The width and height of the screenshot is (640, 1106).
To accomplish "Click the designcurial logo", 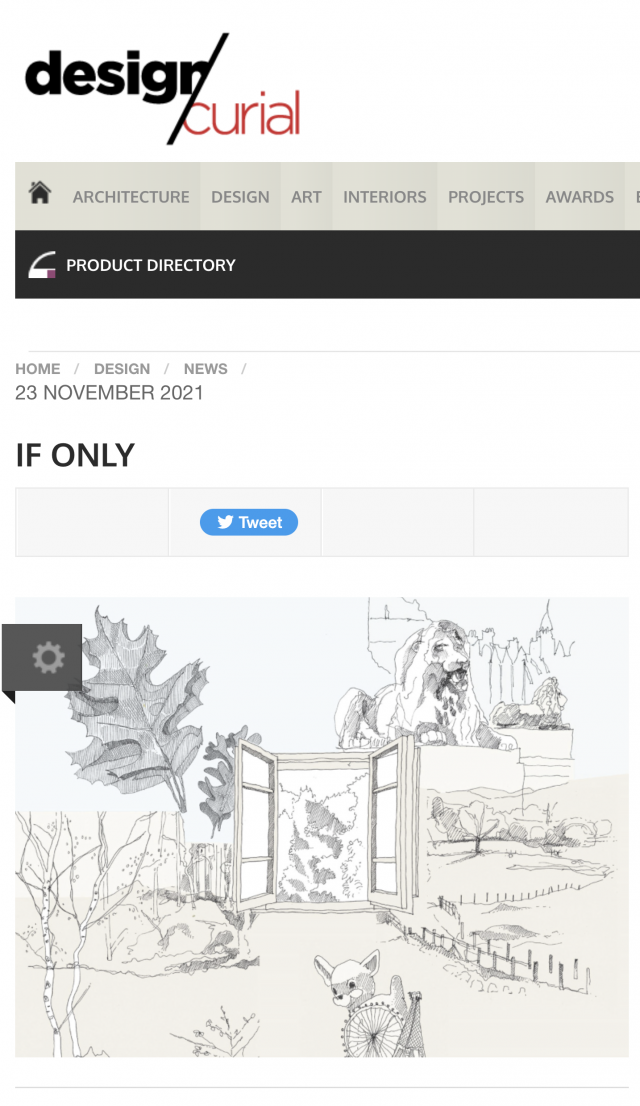I will [163, 88].
